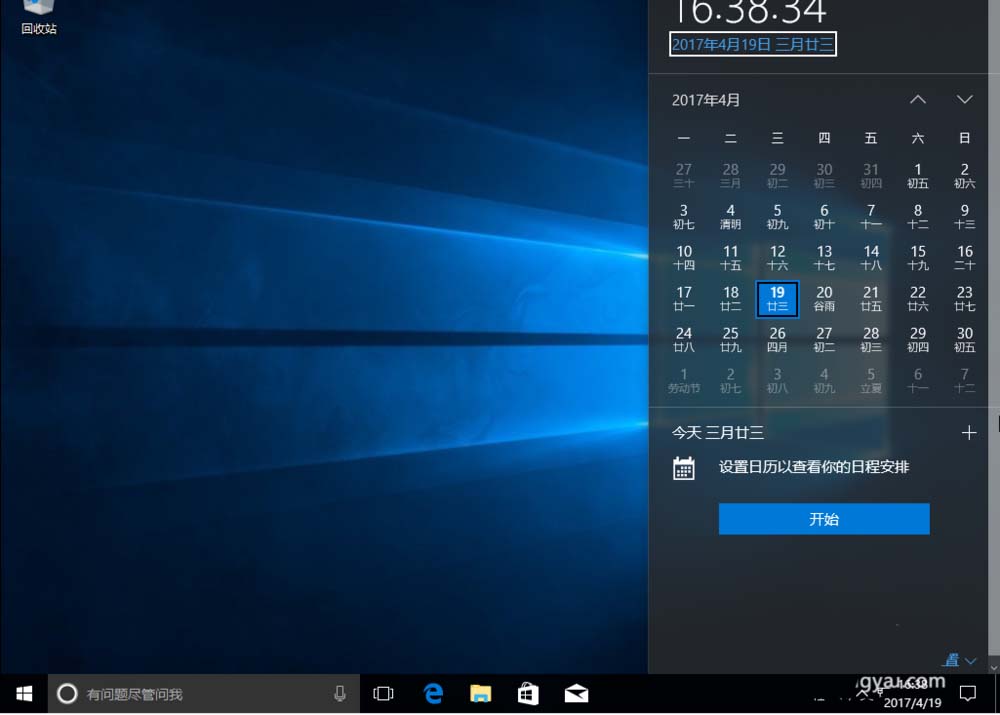The height and width of the screenshot is (715, 1000).
Task: Open the Action Center notification icon
Action: pos(967,693)
